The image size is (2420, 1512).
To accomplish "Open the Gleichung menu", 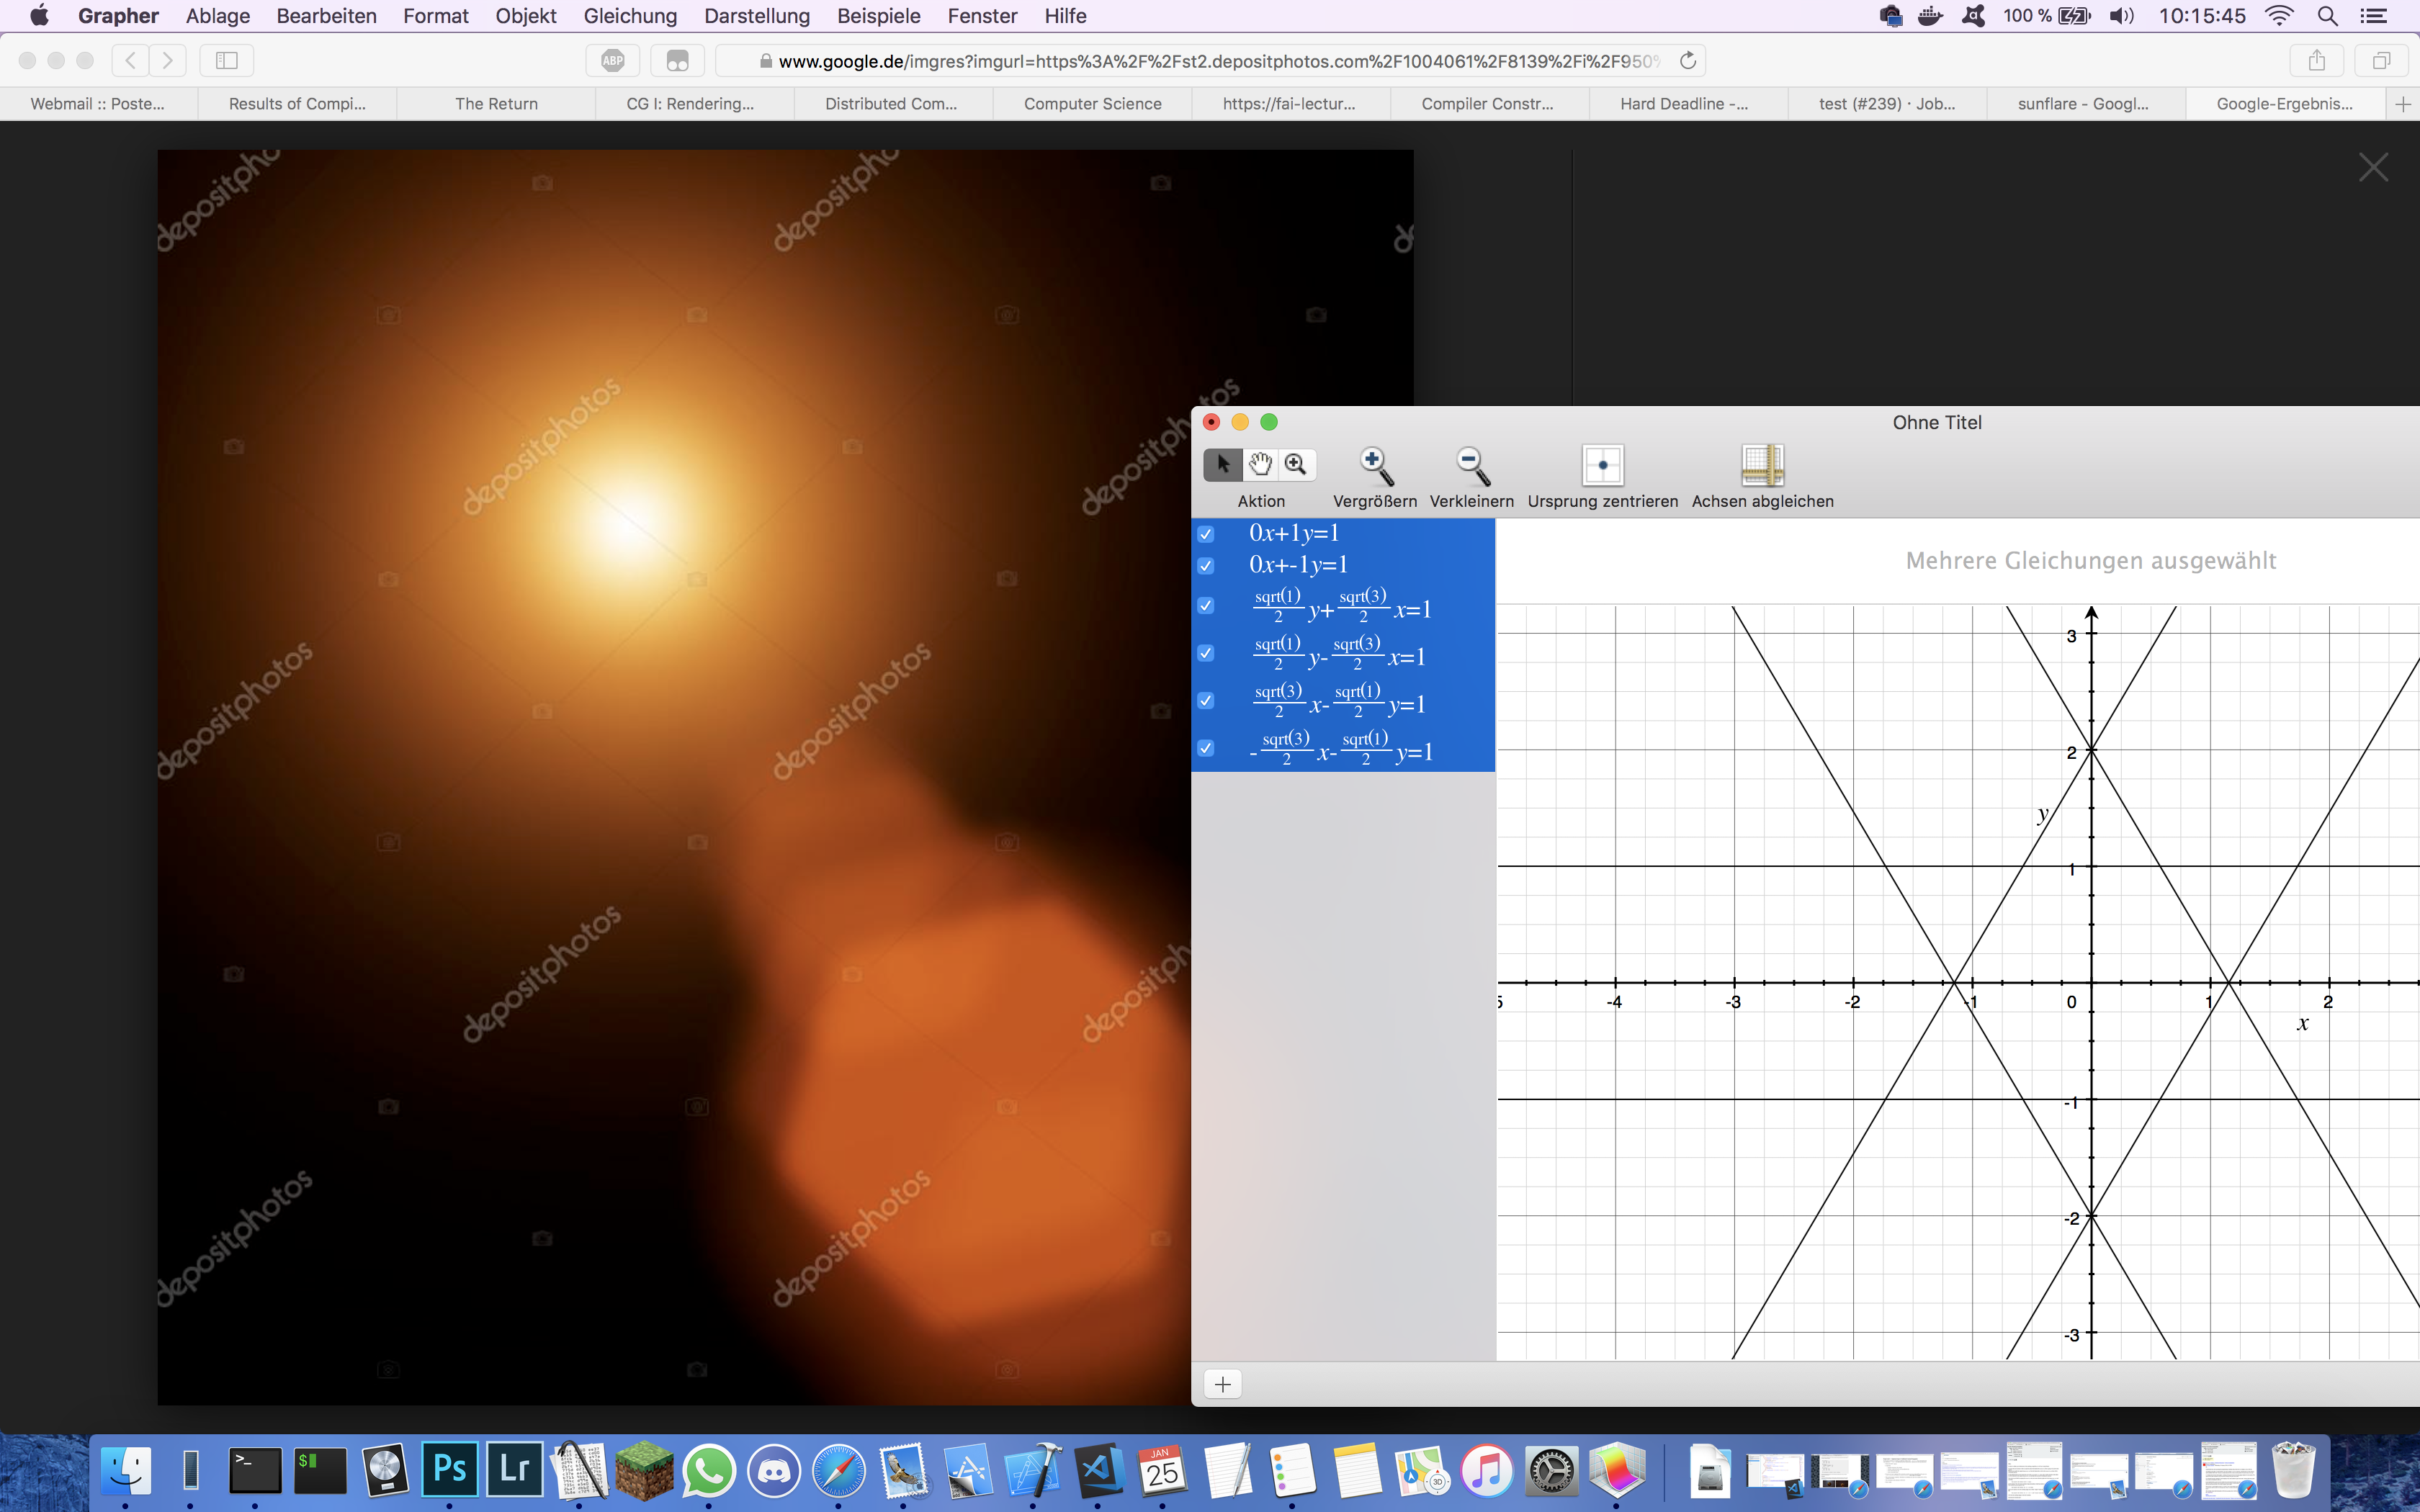I will click(x=631, y=16).
